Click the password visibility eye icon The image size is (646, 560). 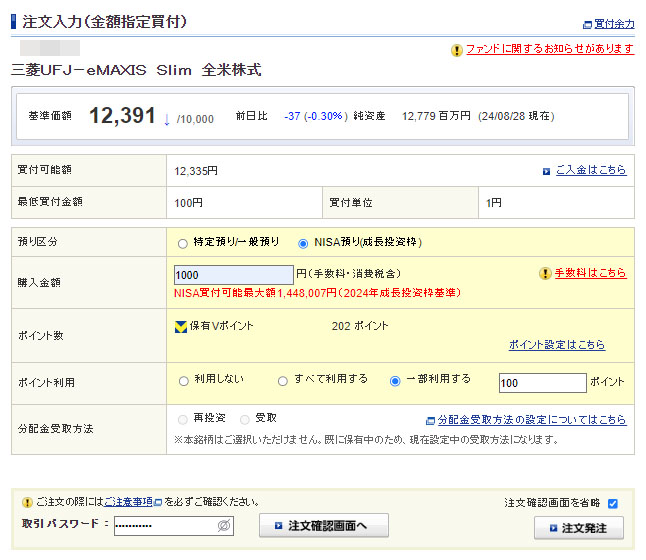point(224,525)
